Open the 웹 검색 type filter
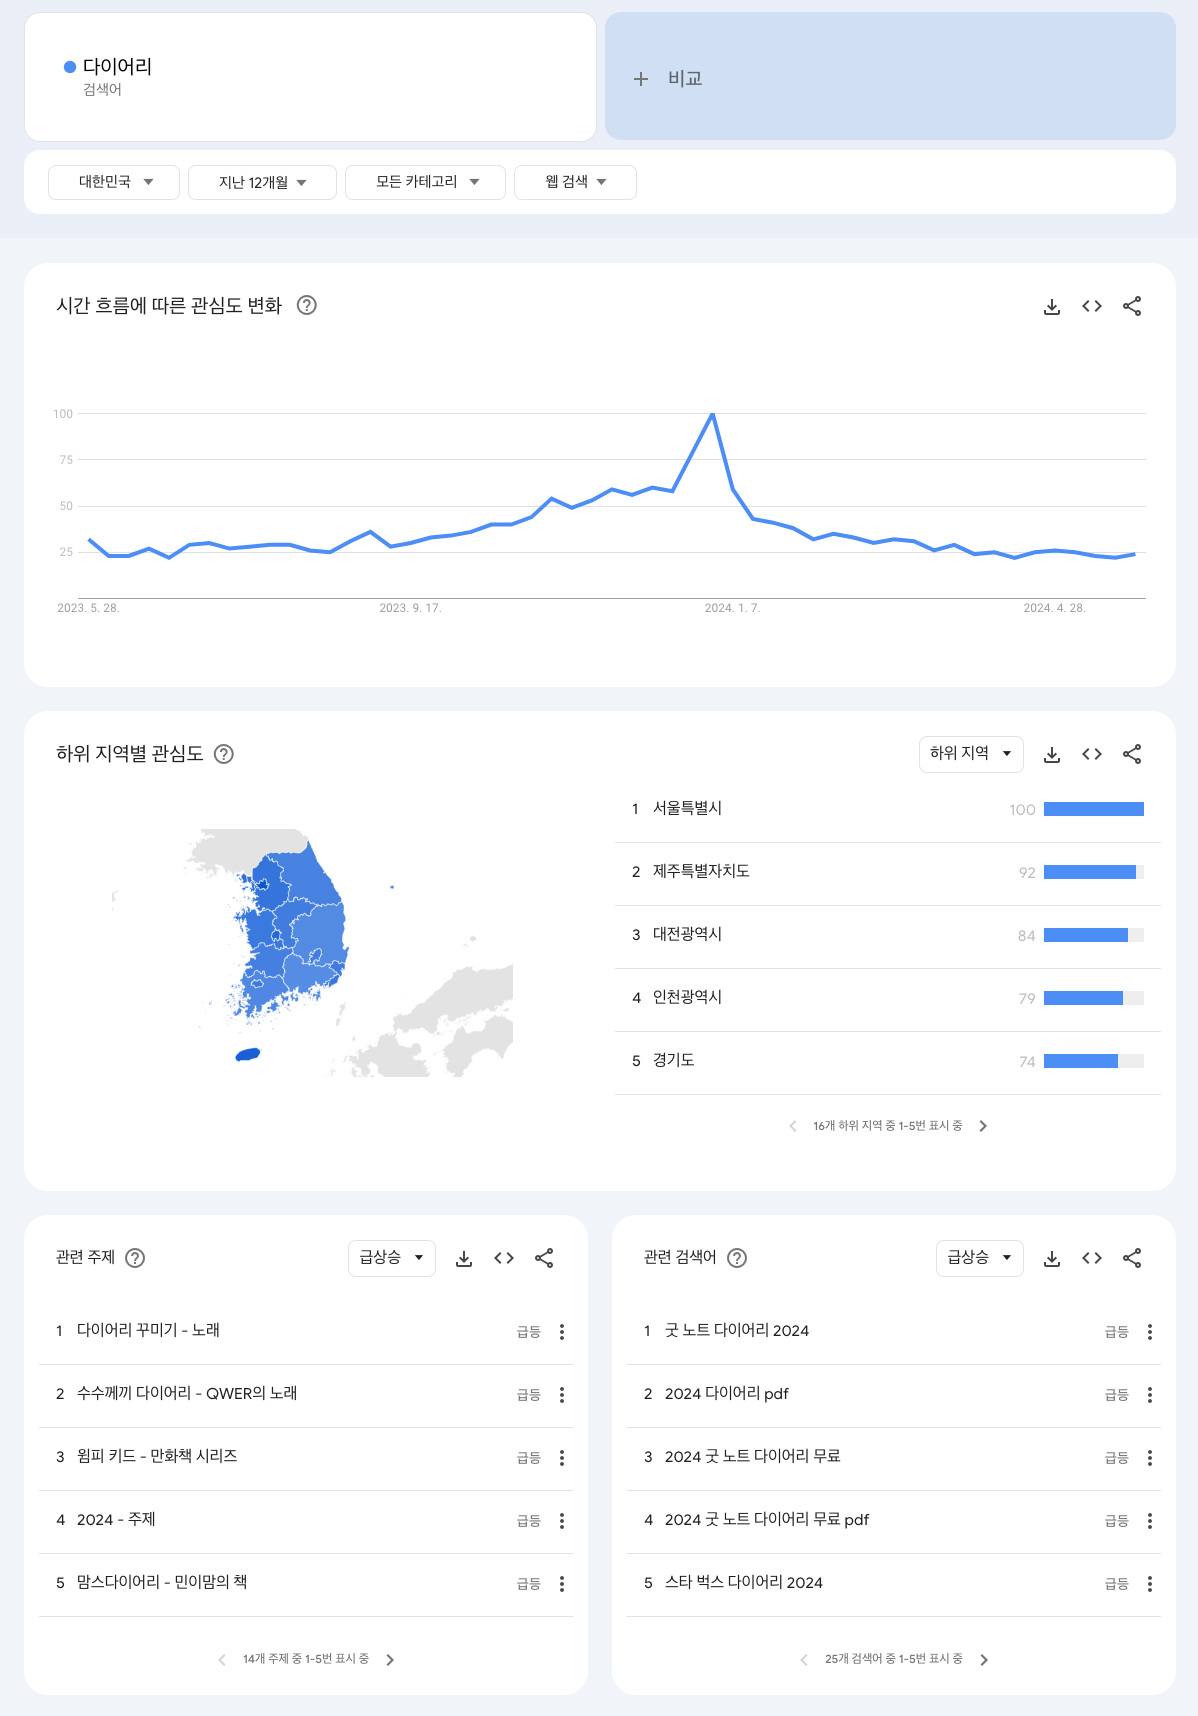Viewport: 1198px width, 1716px height. [574, 182]
